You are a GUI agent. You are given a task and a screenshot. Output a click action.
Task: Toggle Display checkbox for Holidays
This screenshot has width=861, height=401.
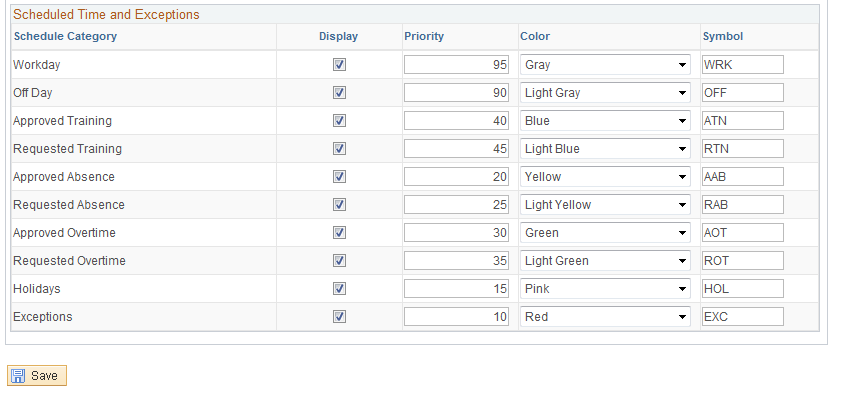[339, 289]
